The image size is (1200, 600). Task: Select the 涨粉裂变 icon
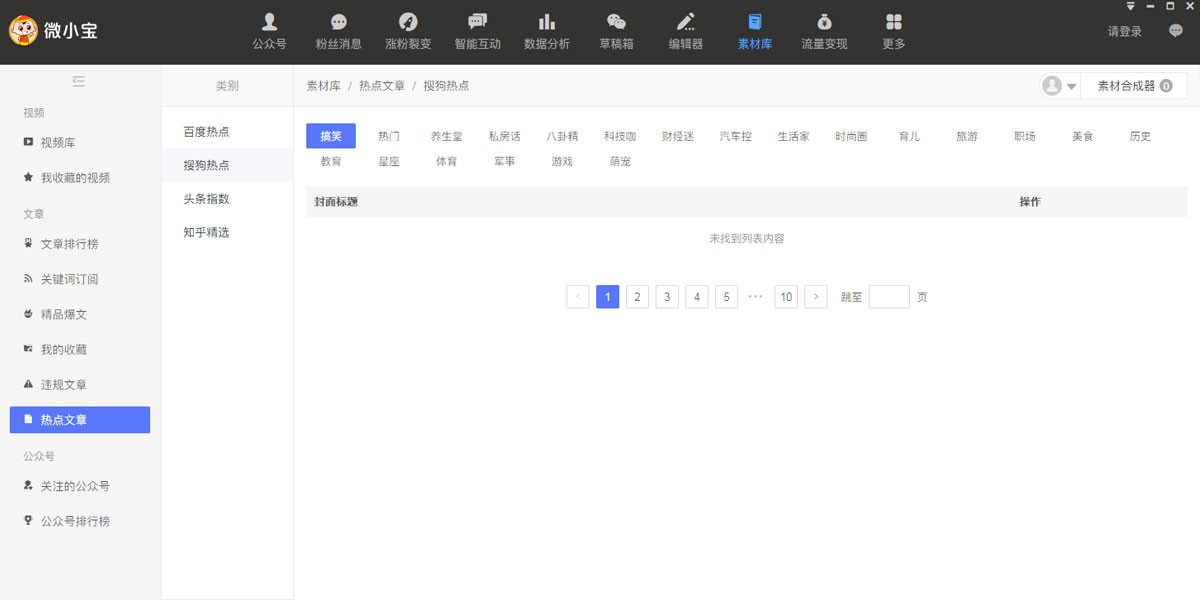point(407,30)
